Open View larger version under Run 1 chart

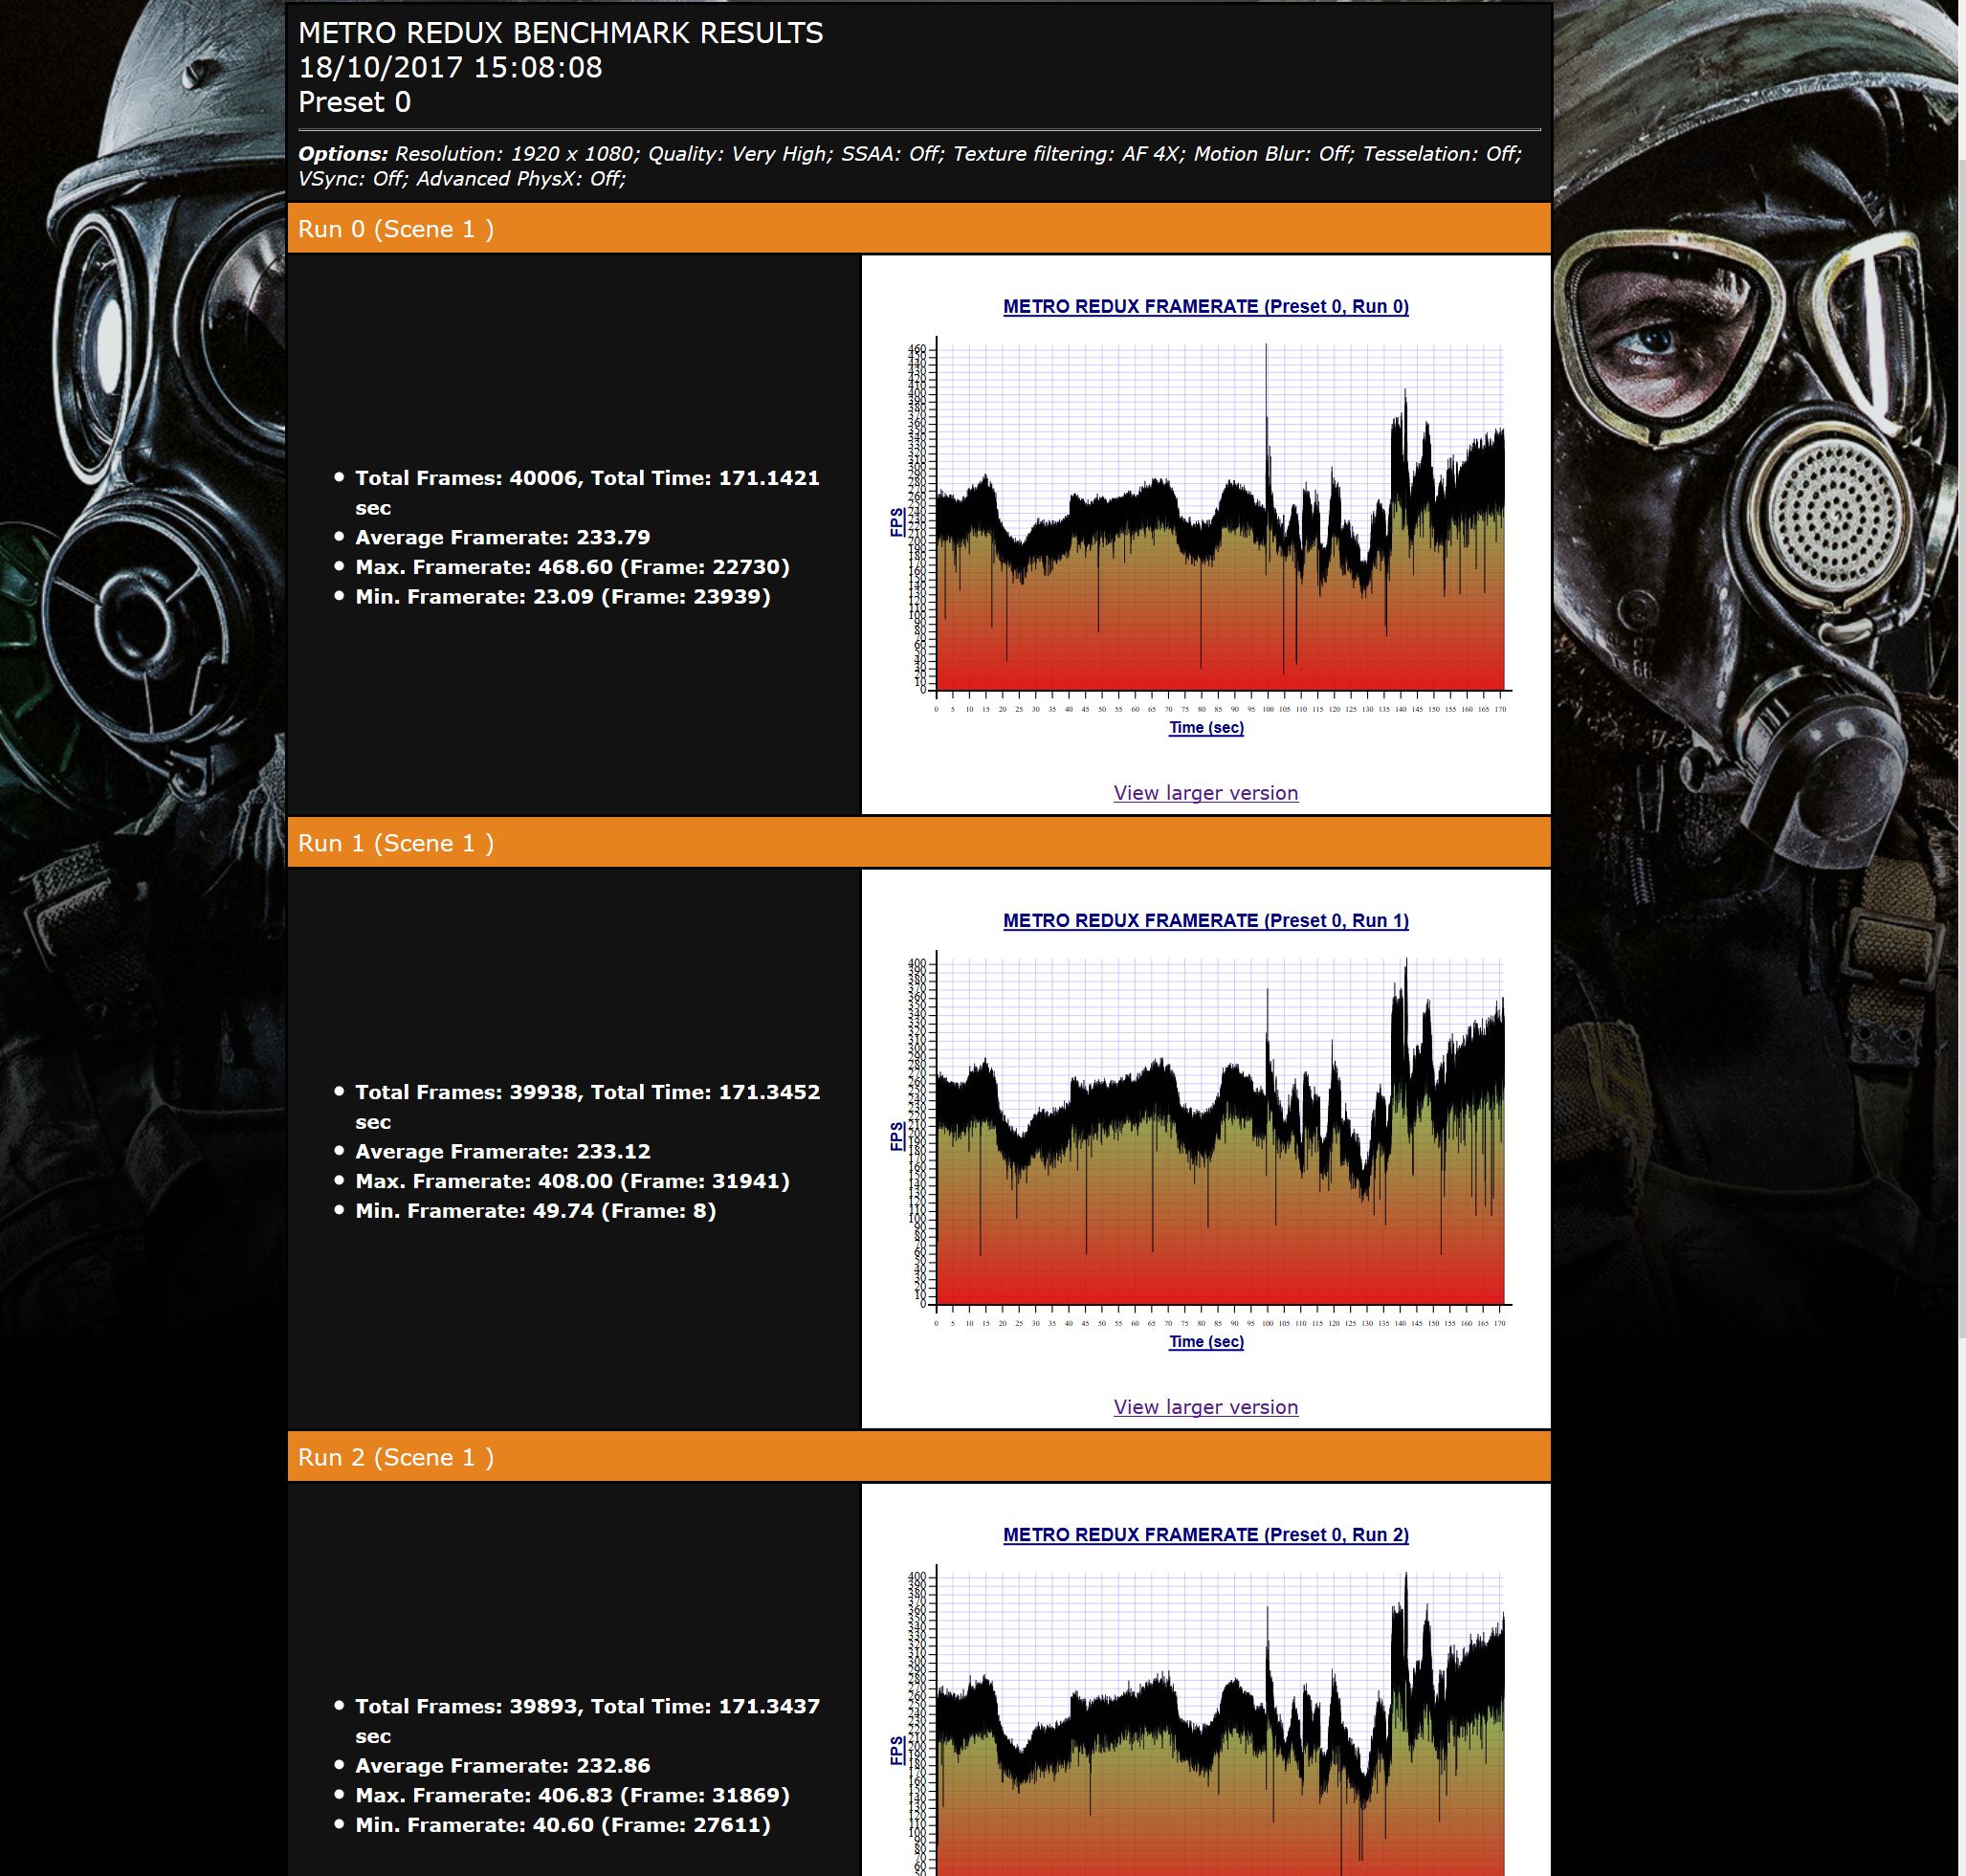click(1206, 1407)
